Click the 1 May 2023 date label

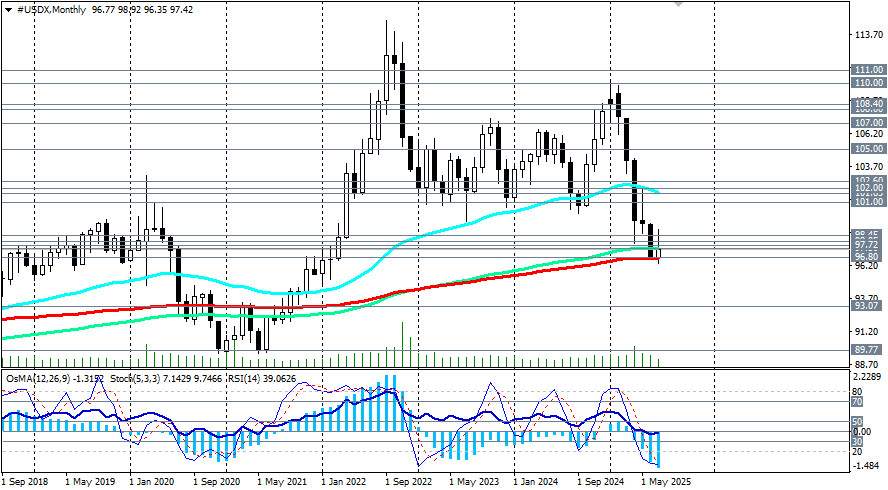pos(474,482)
